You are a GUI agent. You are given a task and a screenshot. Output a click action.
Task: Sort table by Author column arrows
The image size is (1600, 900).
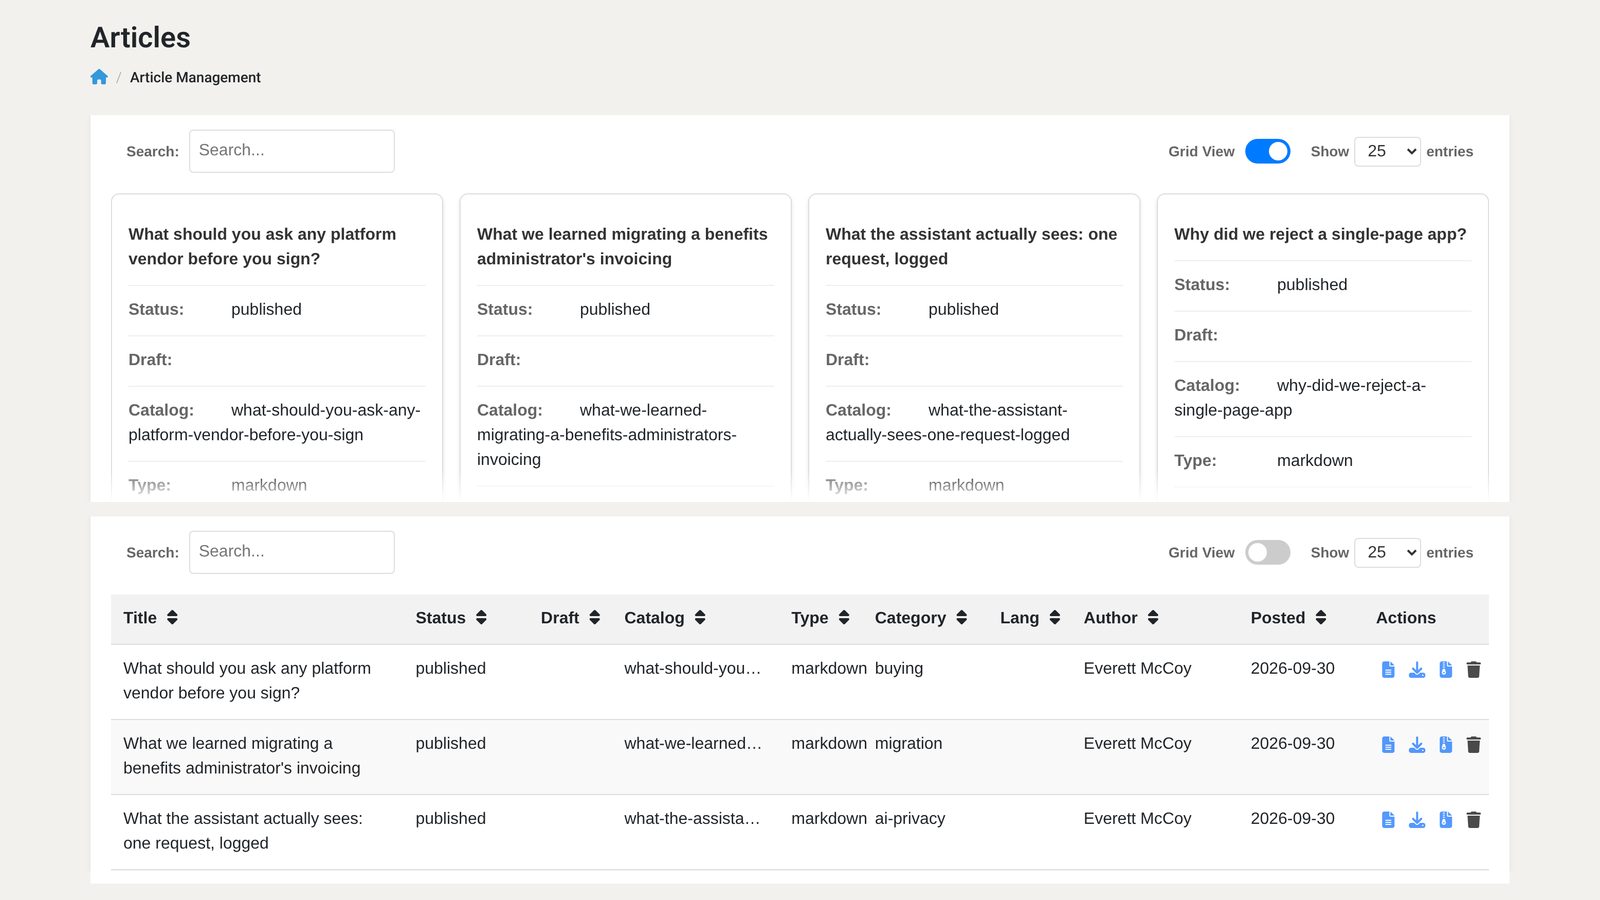(x=1153, y=618)
